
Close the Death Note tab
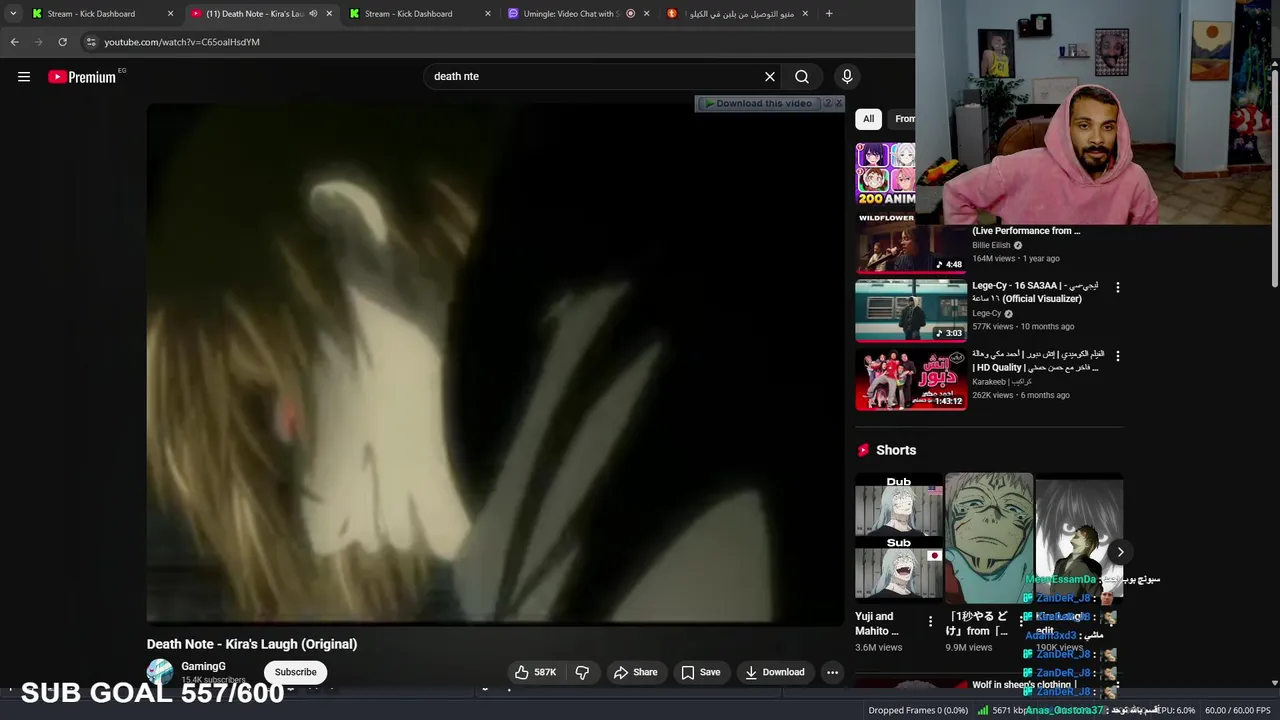[x=329, y=14]
